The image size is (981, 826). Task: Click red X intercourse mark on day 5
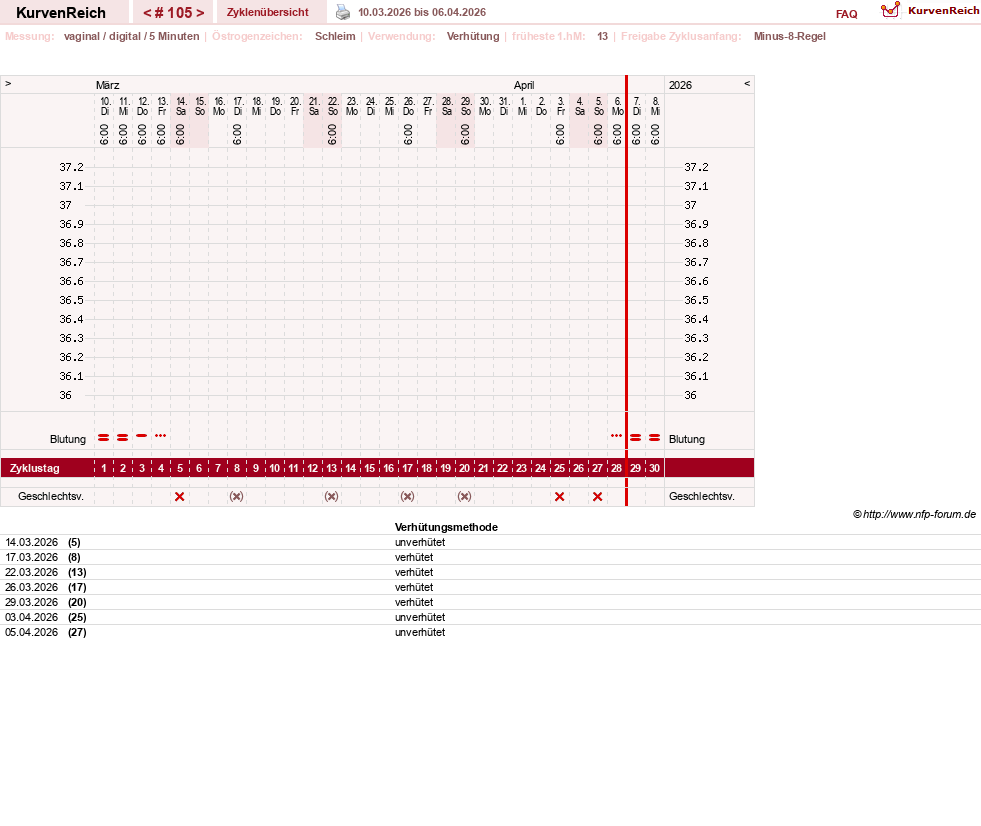[180, 496]
